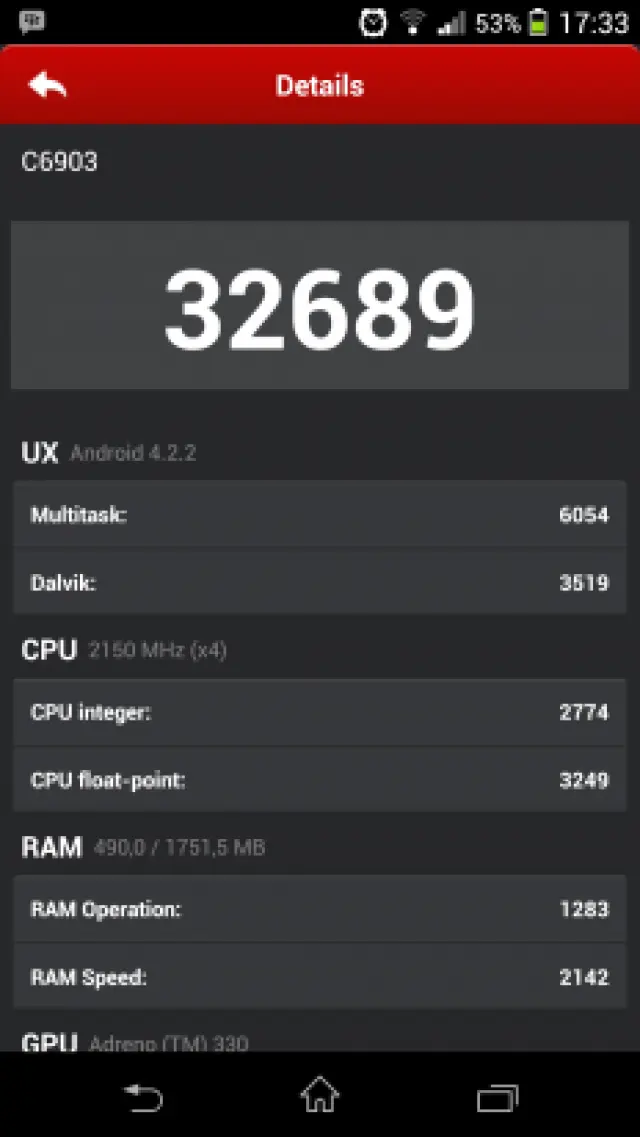Tap the Wi-Fi status icon
The width and height of the screenshot is (640, 1137).
pyautogui.click(x=413, y=22)
